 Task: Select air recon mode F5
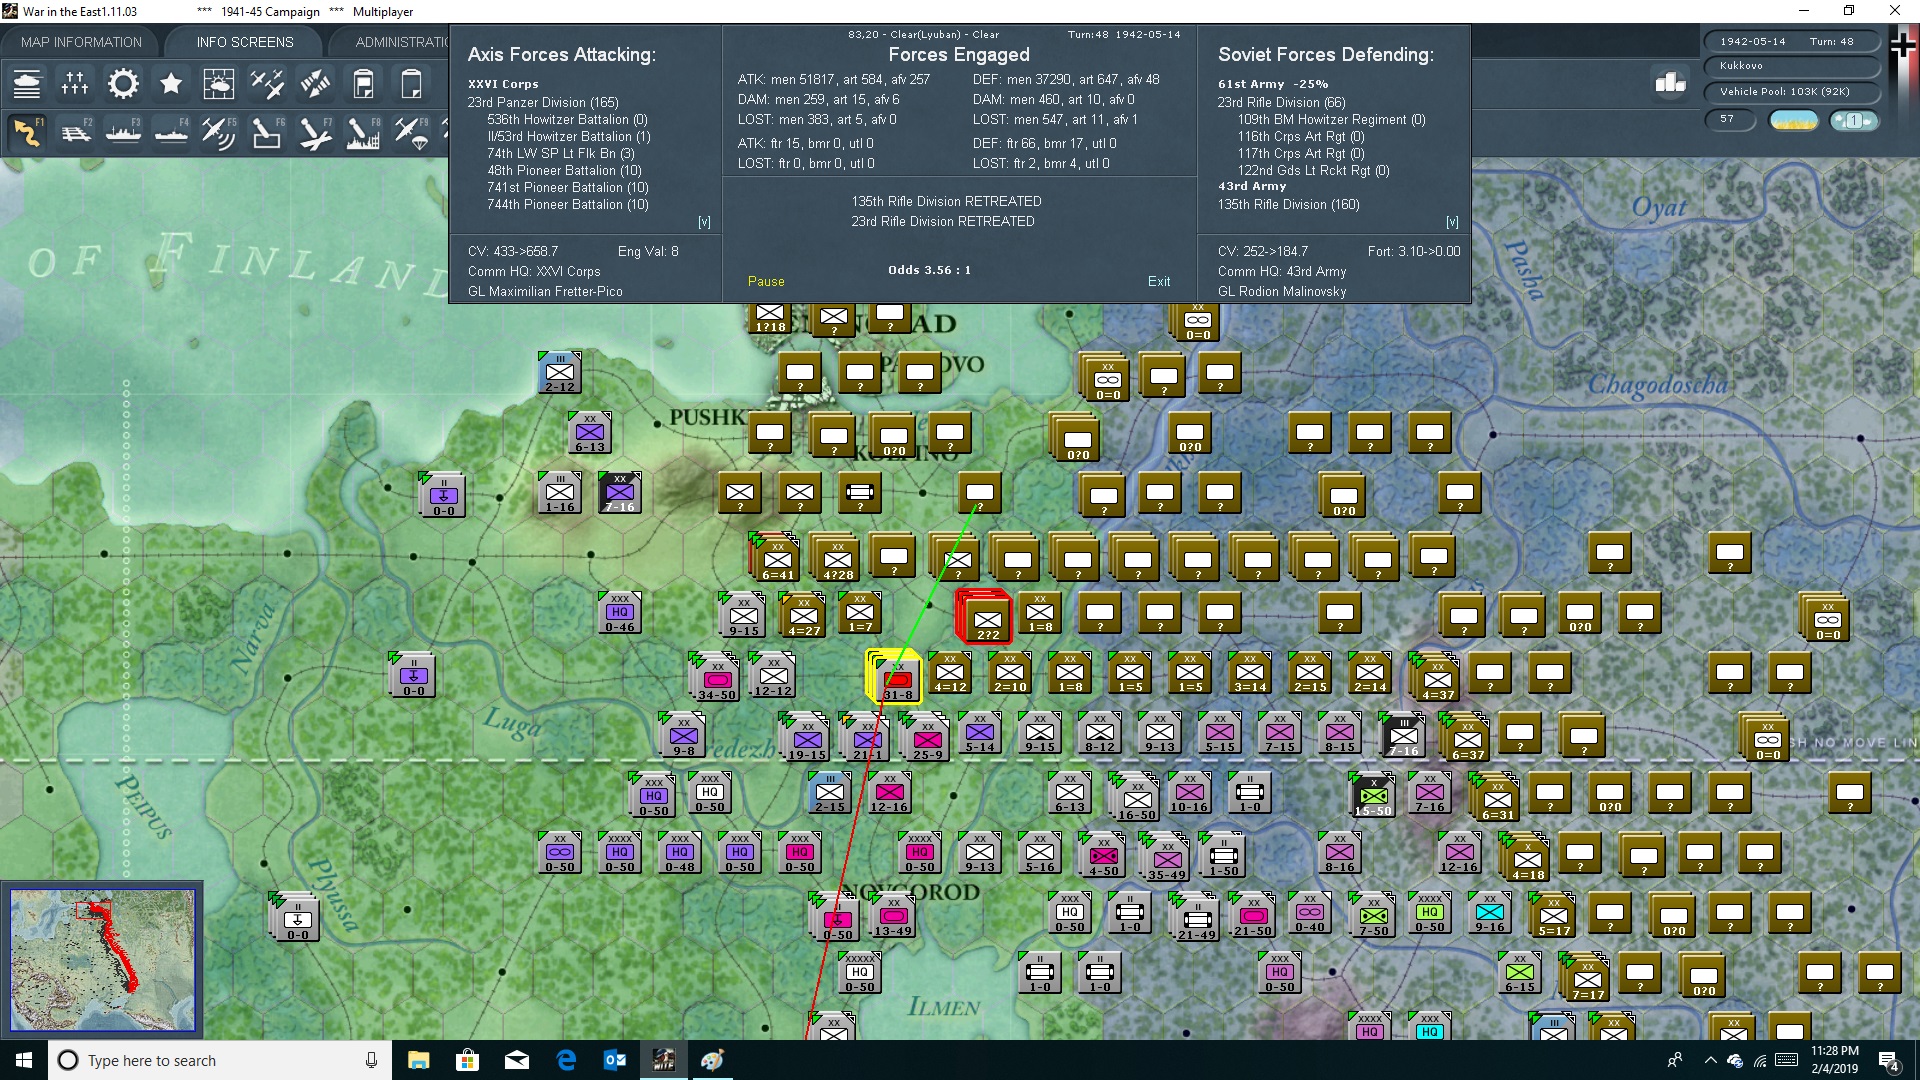pos(218,132)
